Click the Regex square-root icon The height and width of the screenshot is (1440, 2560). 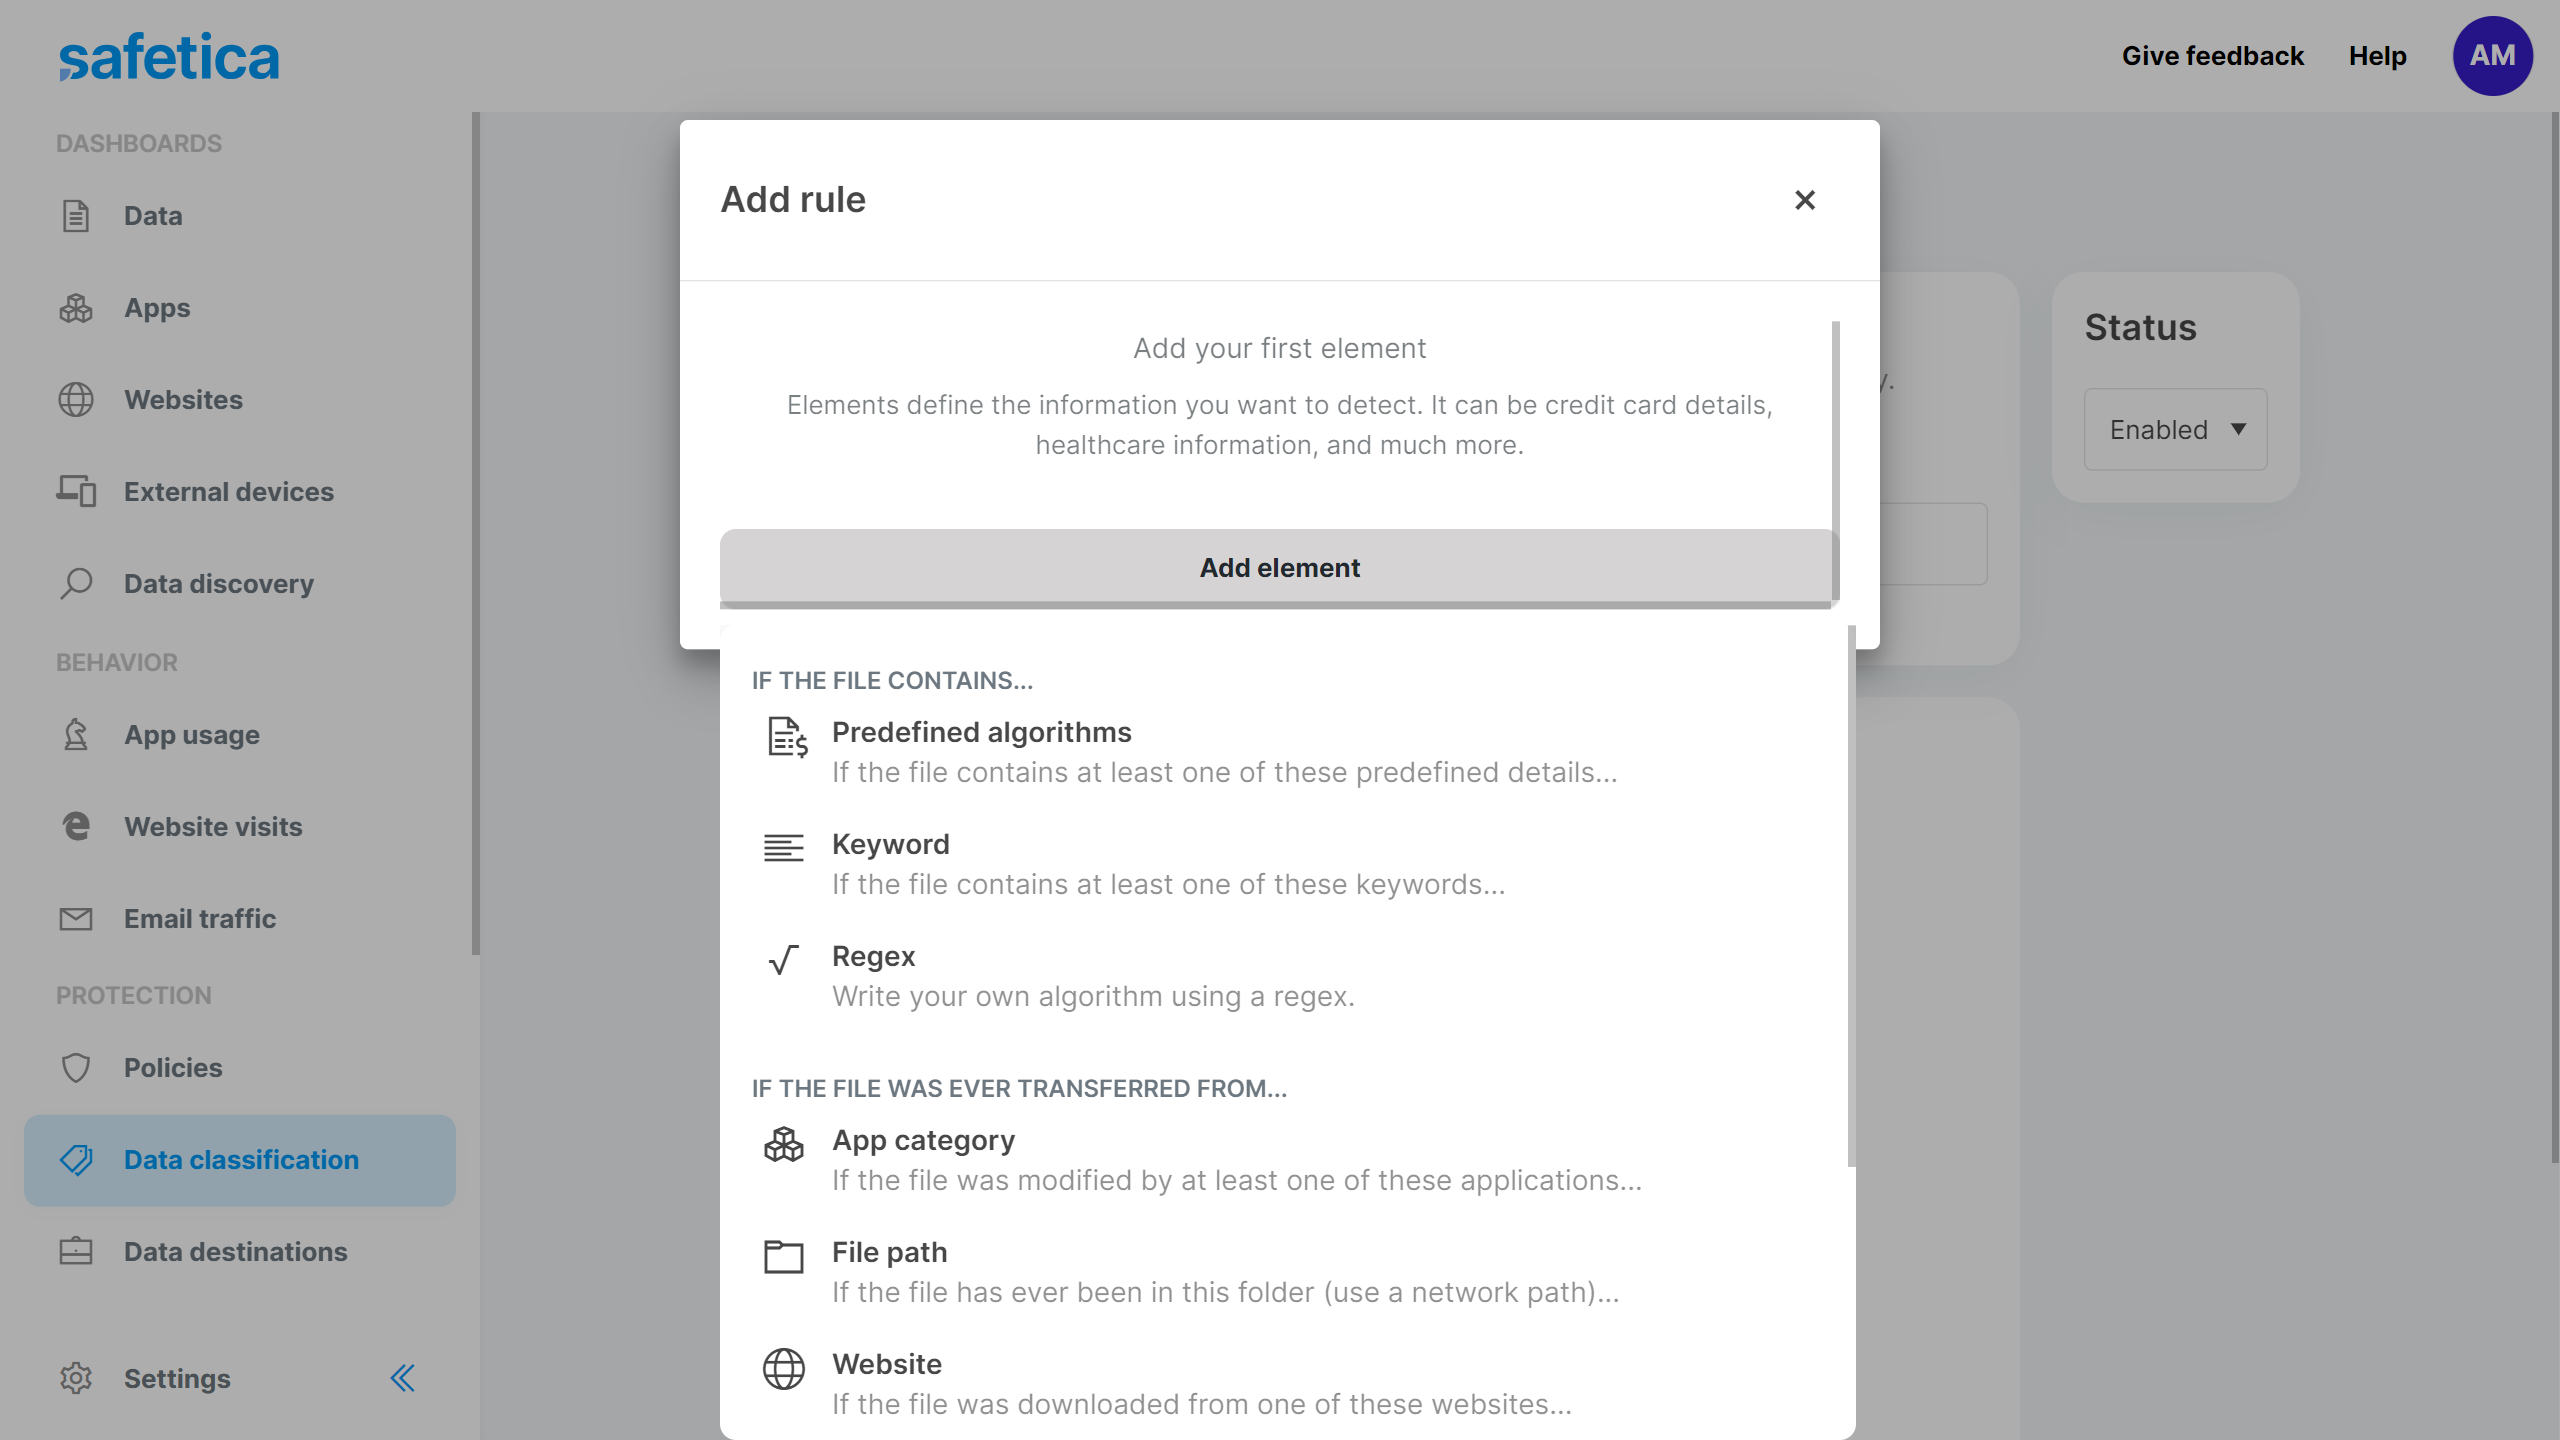(783, 960)
